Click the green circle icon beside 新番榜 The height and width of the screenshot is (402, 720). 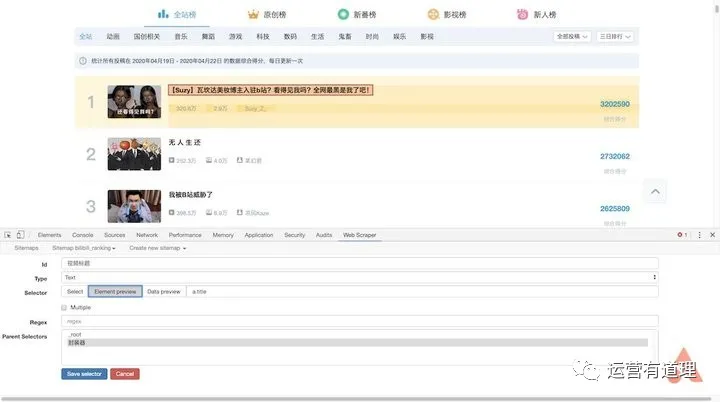pos(343,14)
